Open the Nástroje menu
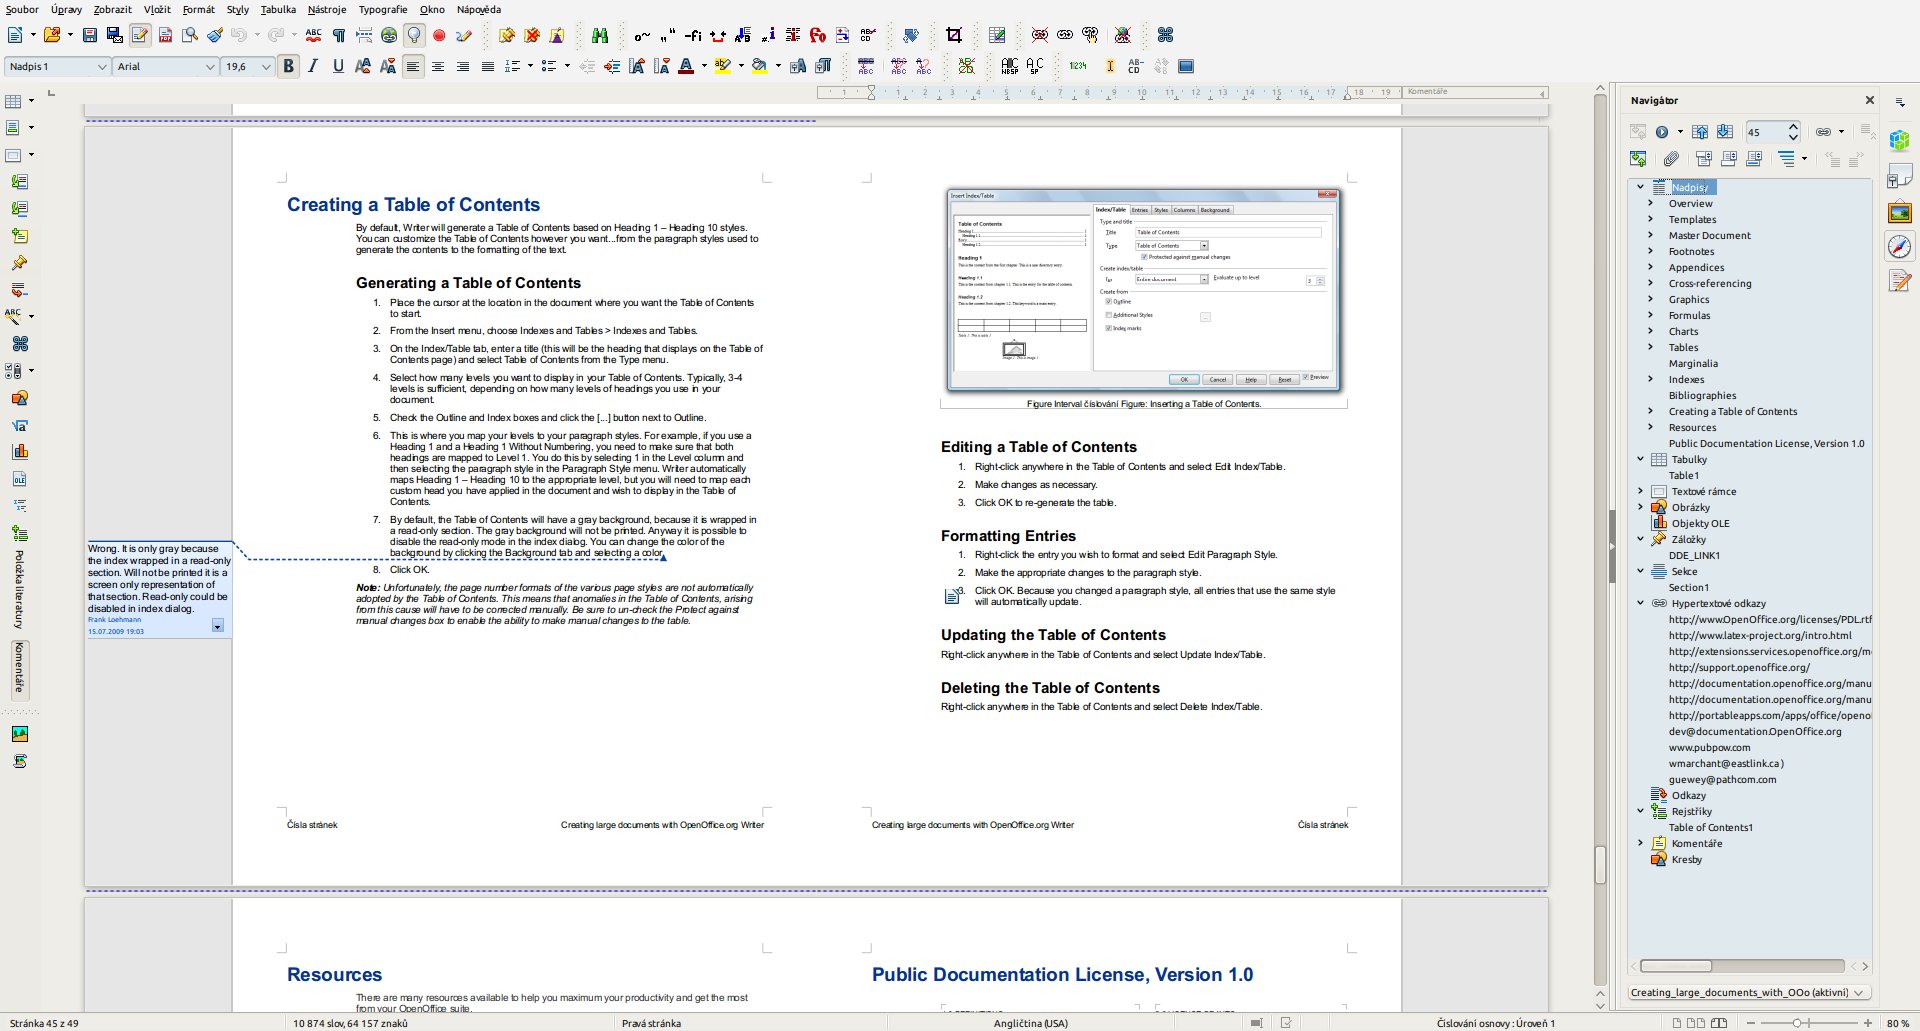Viewport: 1920px width, 1031px height. (x=327, y=9)
